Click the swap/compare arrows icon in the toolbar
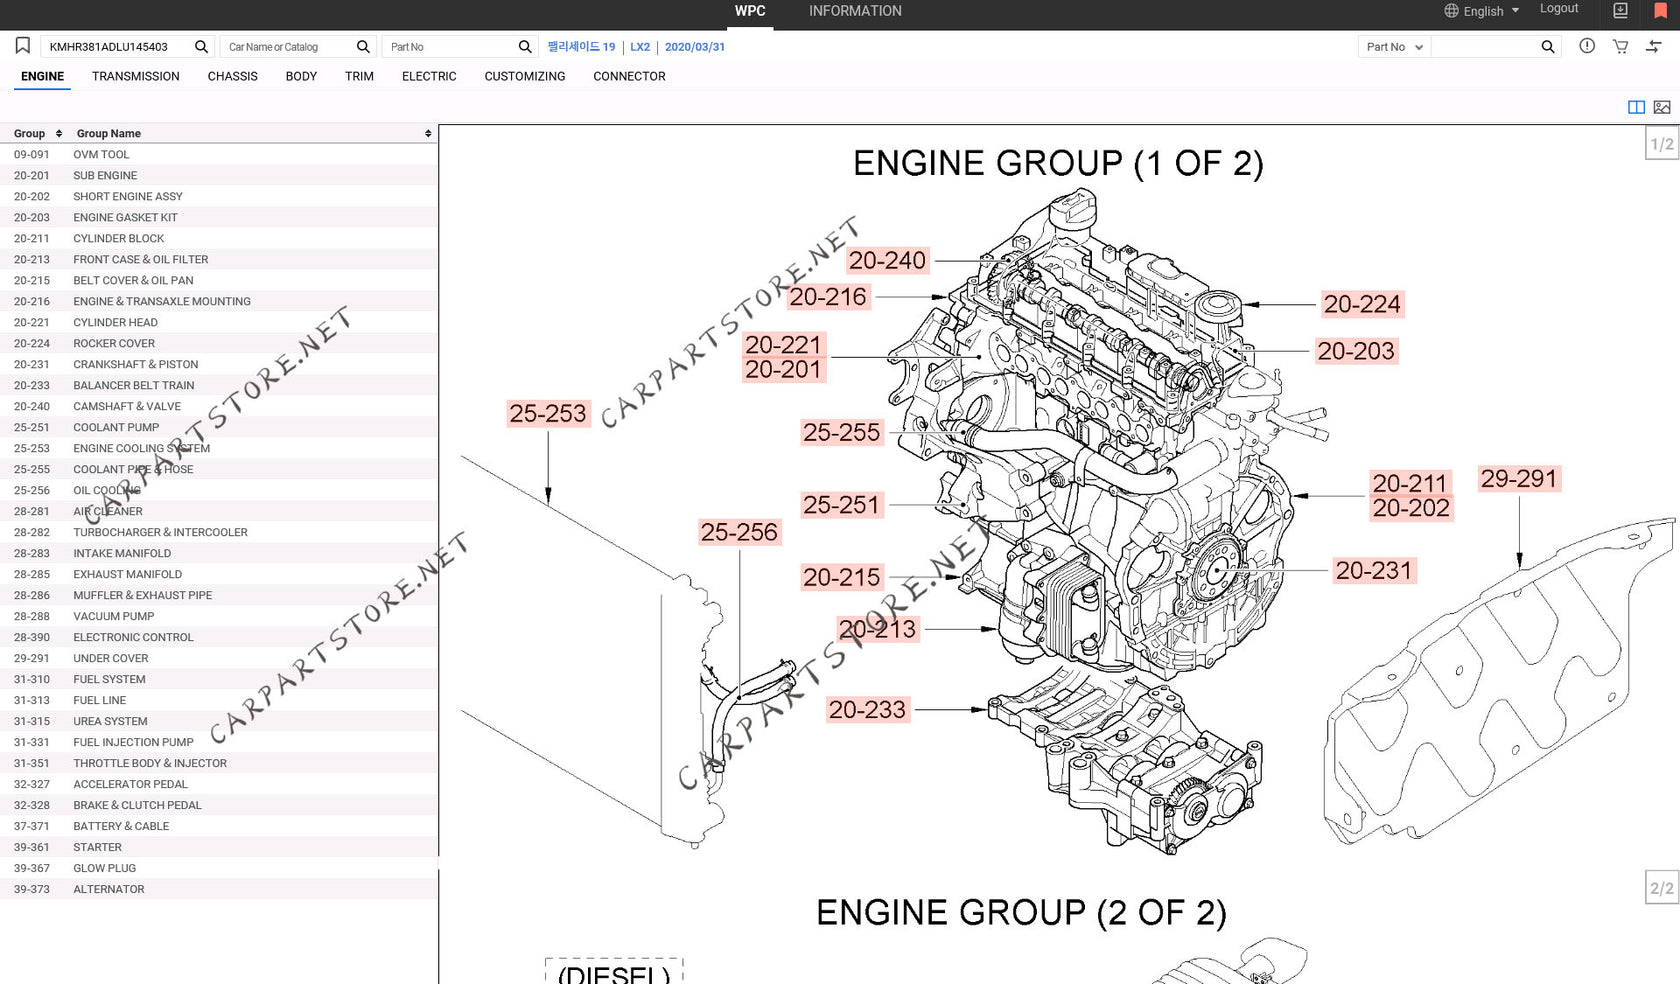The height and width of the screenshot is (984, 1680). point(1654,46)
